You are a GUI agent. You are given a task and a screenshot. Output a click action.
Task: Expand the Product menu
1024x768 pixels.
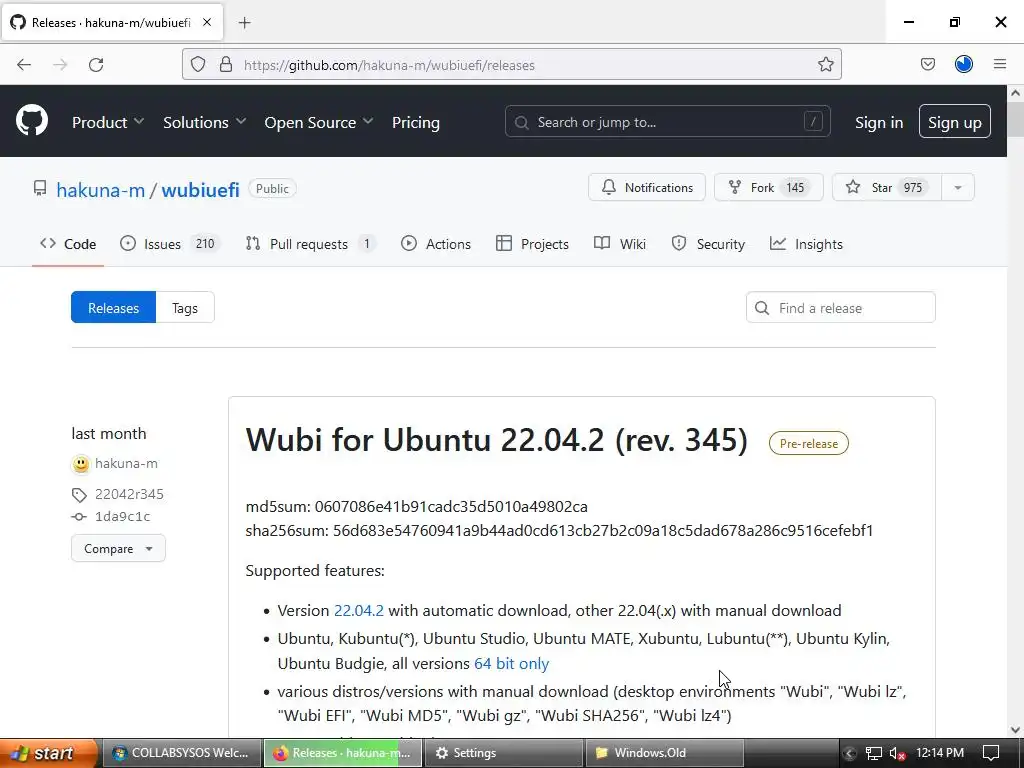108,122
